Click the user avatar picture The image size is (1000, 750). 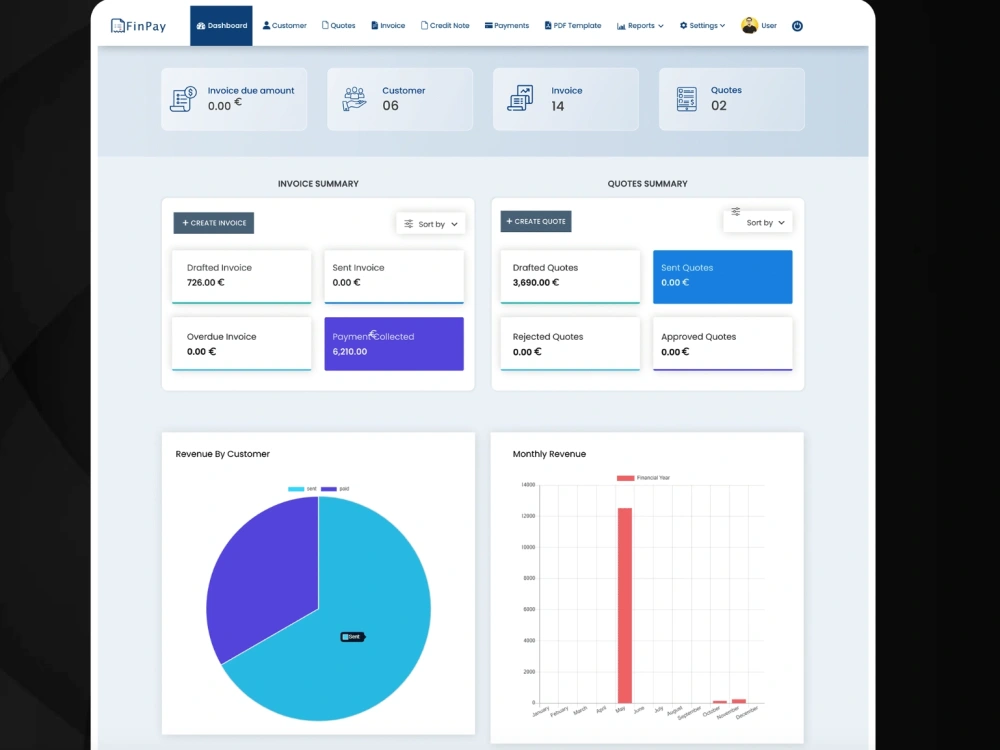749,26
